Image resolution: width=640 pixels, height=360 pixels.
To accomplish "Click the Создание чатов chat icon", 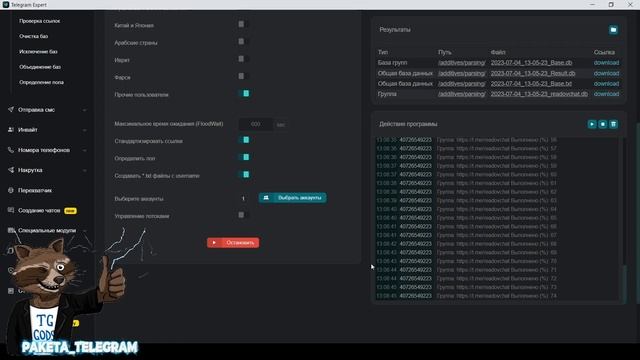I will pos(11,210).
